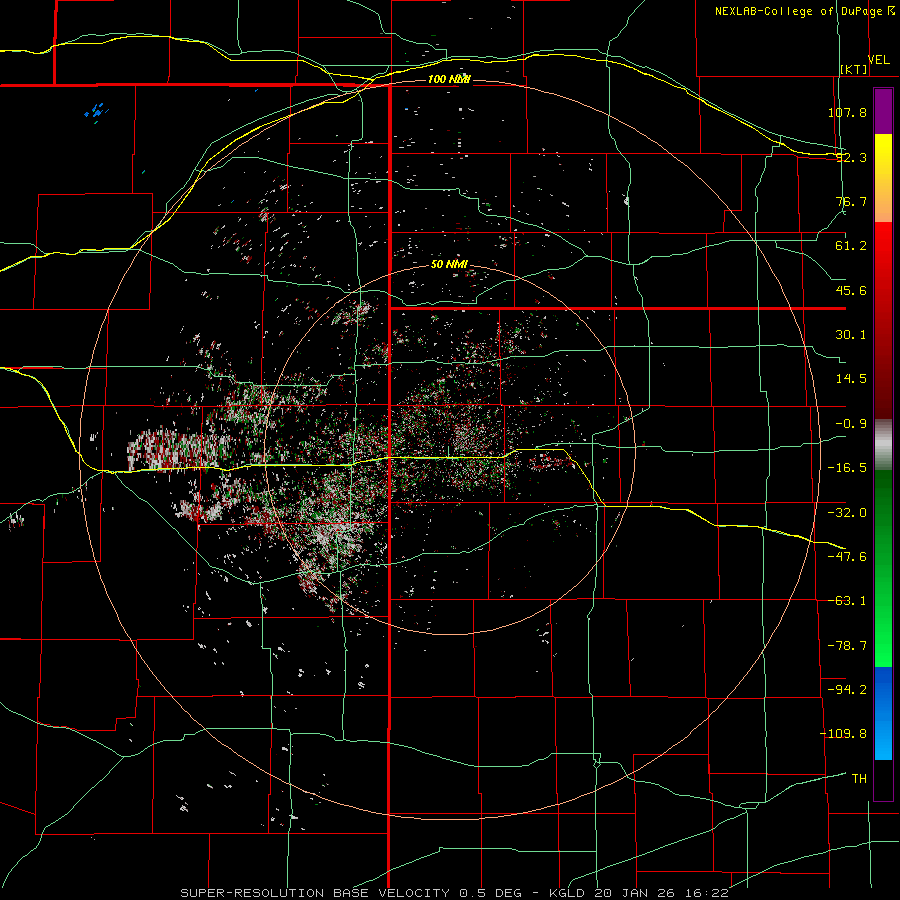Click the 100 NMI range ring label
Image resolution: width=900 pixels, height=900 pixels.
point(449,79)
